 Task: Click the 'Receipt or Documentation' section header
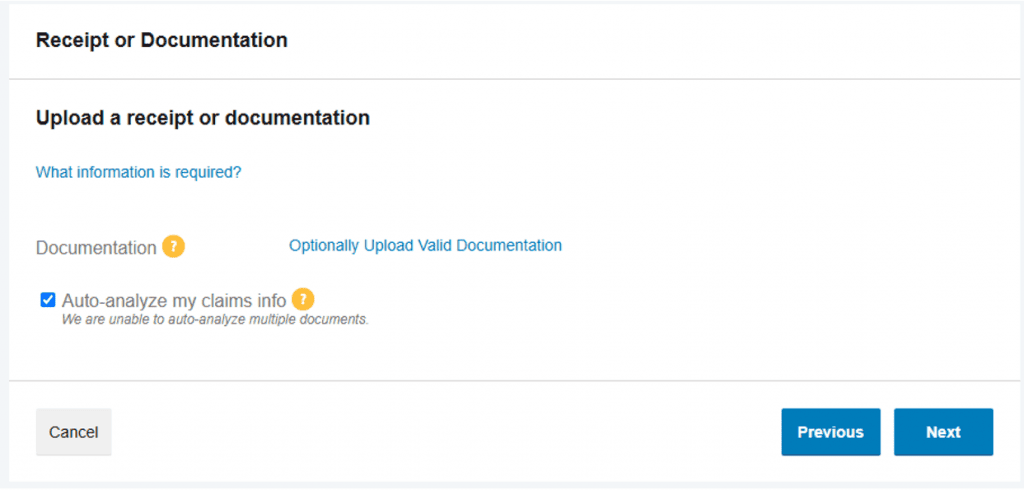[x=161, y=41]
